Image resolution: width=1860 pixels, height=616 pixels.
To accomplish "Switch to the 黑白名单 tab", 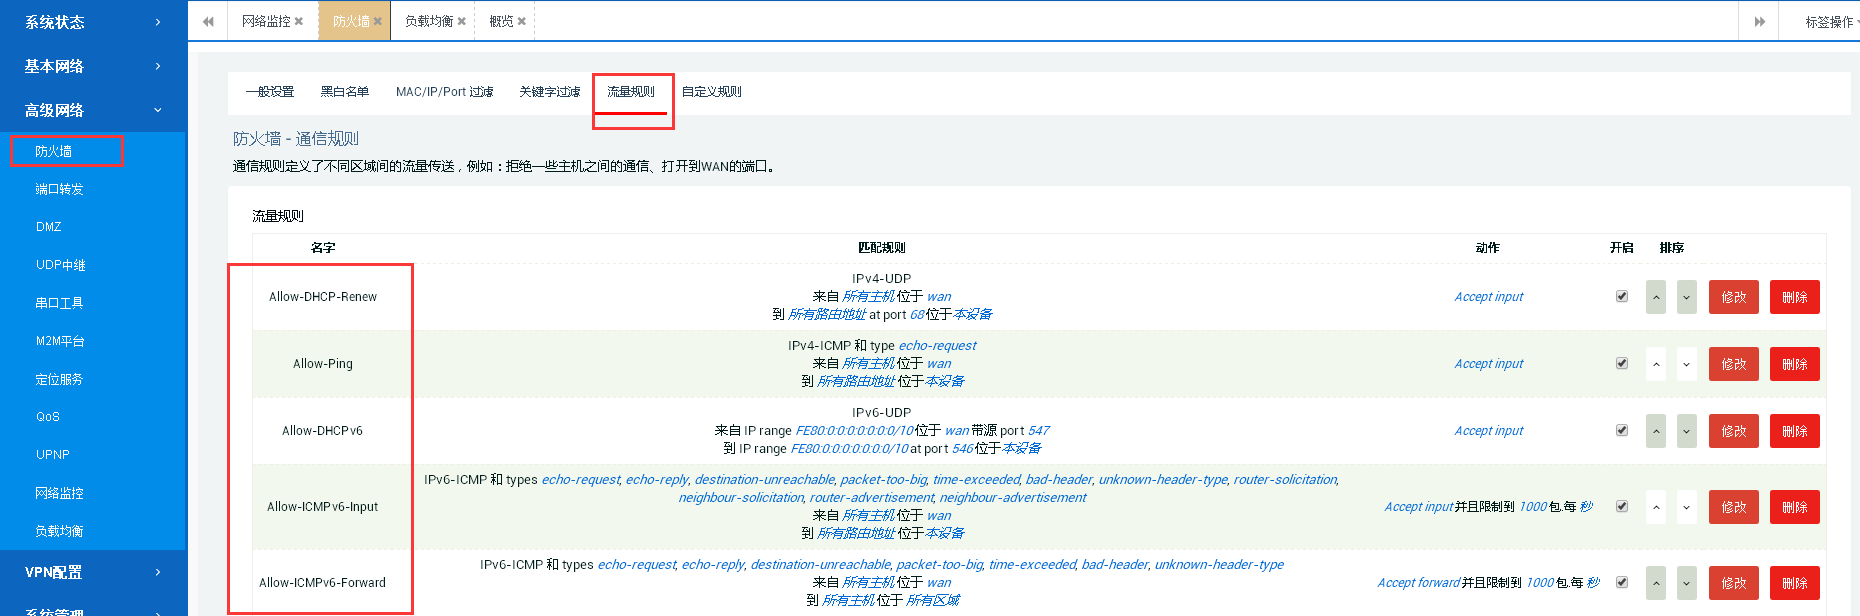I will (345, 92).
